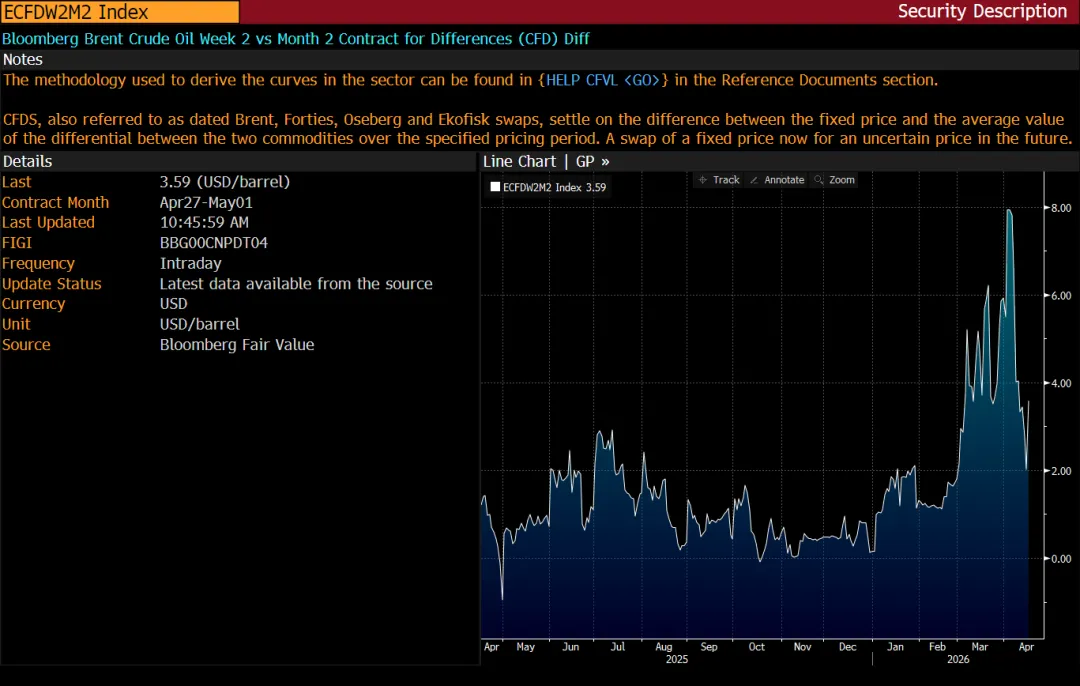The image size is (1080, 686).
Task: Click the Zoom button label
Action: point(842,180)
